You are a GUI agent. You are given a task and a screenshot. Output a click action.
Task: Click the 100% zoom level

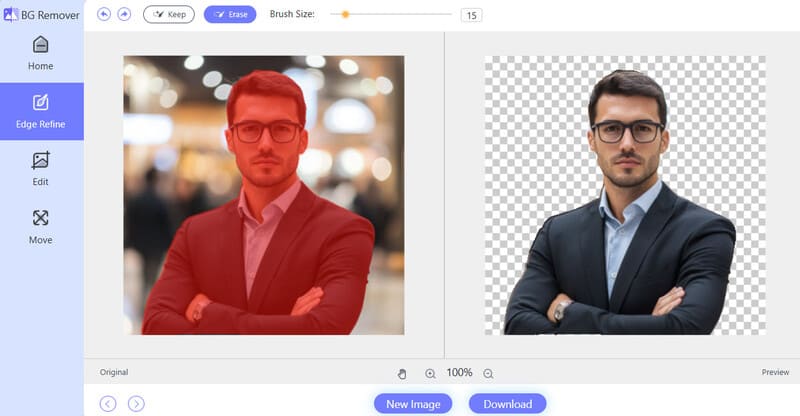pyautogui.click(x=459, y=373)
